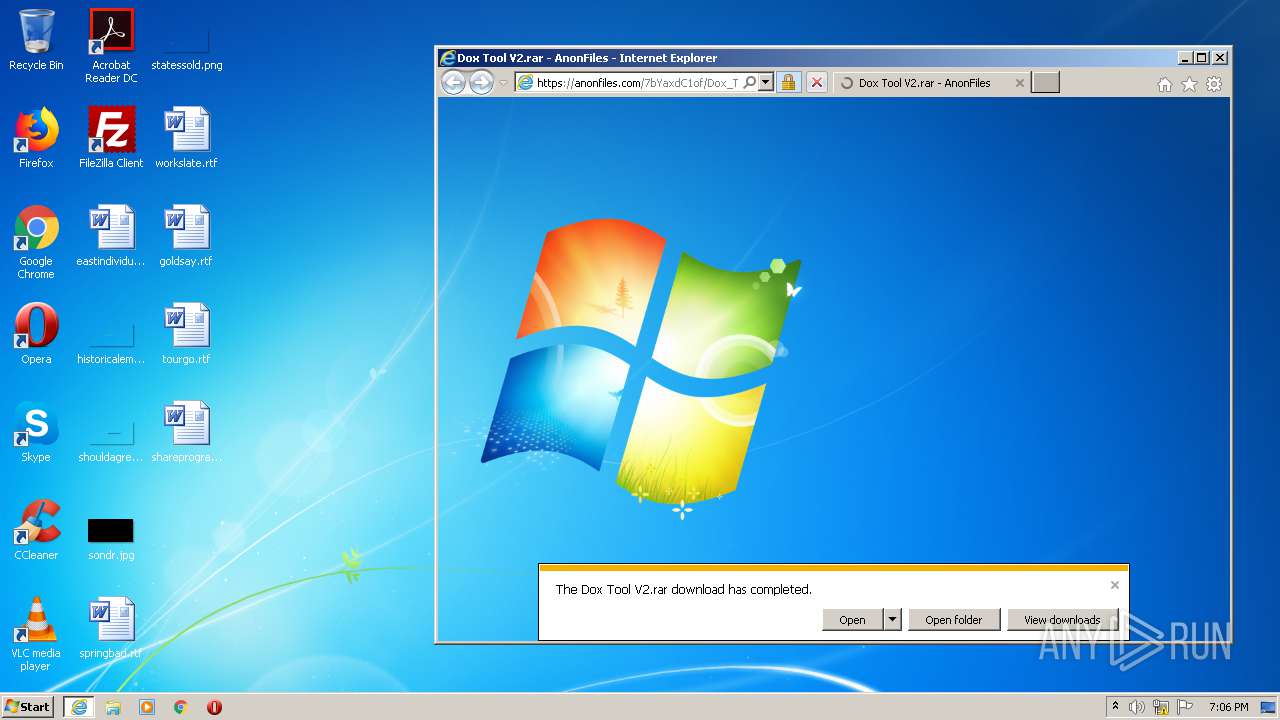This screenshot has height=720, width=1280.
Task: Focus the anonfiles.com address field
Action: [x=638, y=83]
